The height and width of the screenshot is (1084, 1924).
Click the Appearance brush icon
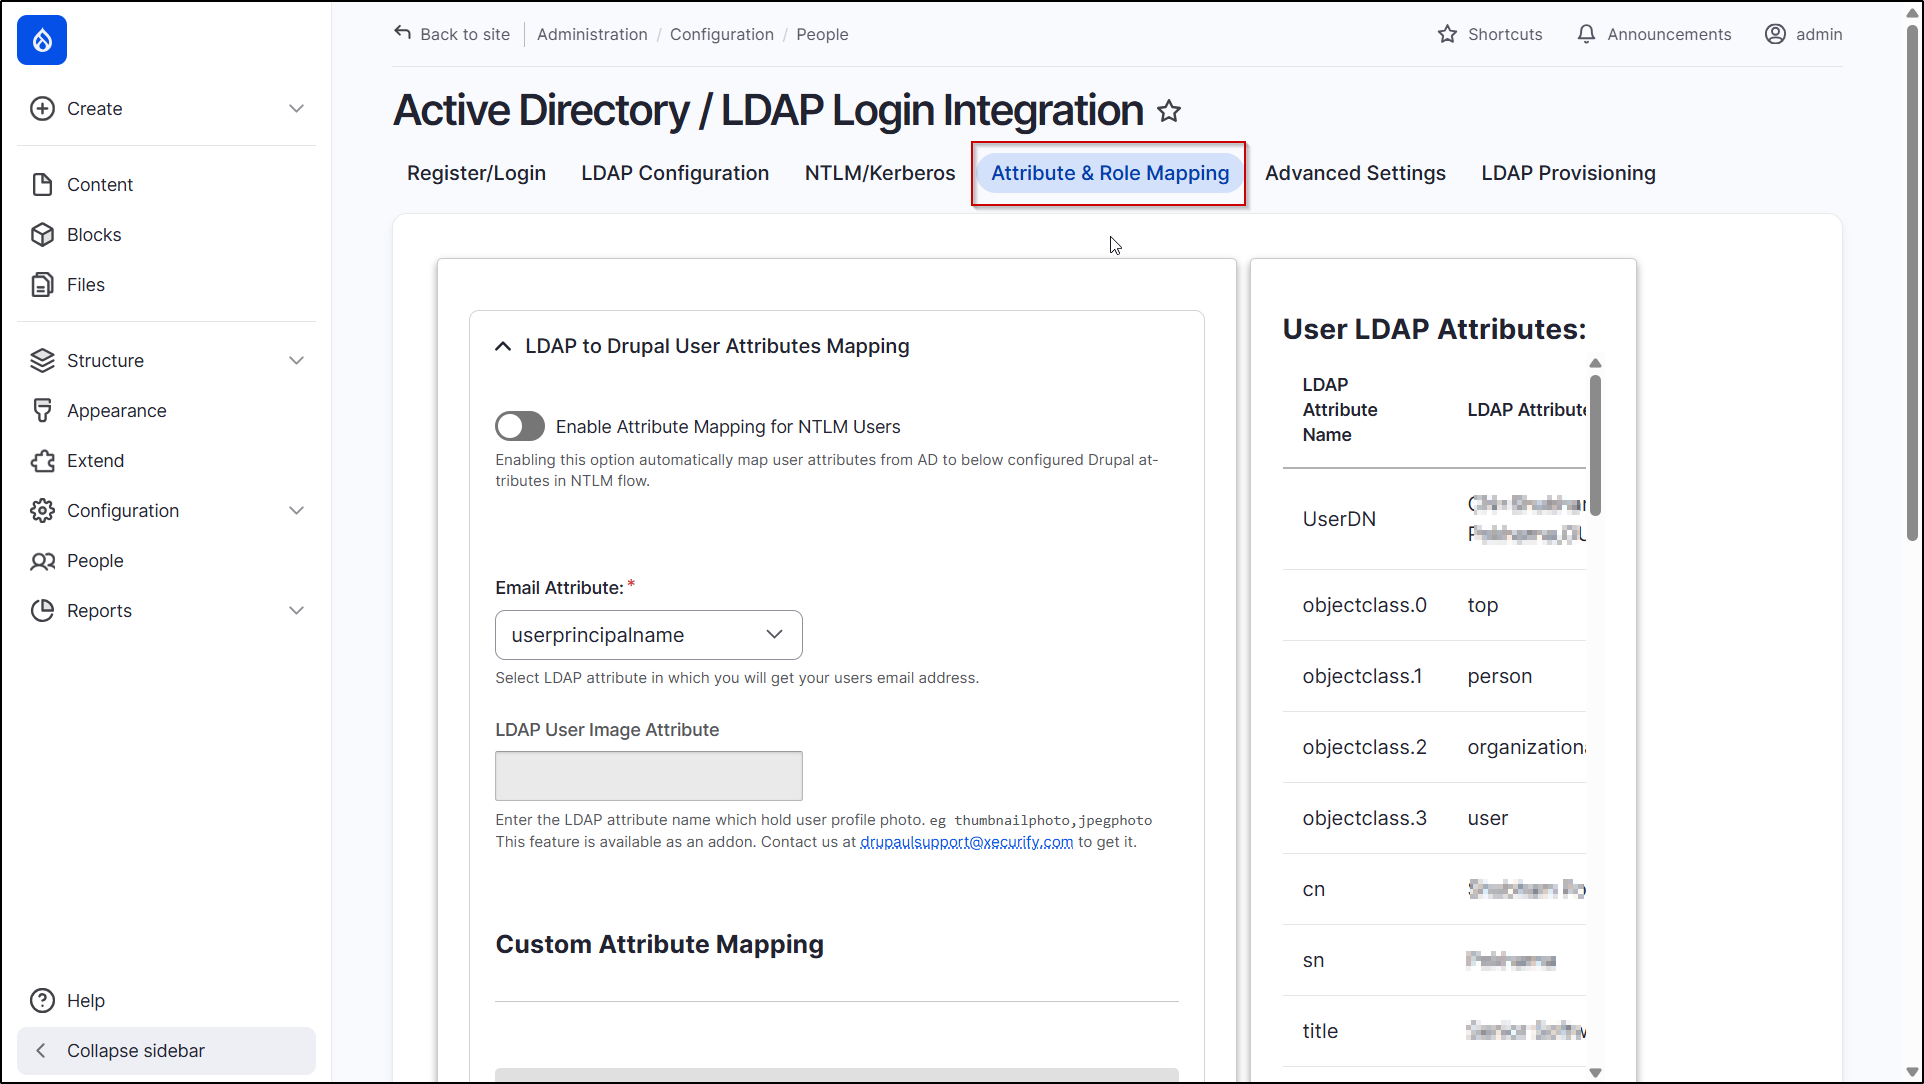(42, 410)
